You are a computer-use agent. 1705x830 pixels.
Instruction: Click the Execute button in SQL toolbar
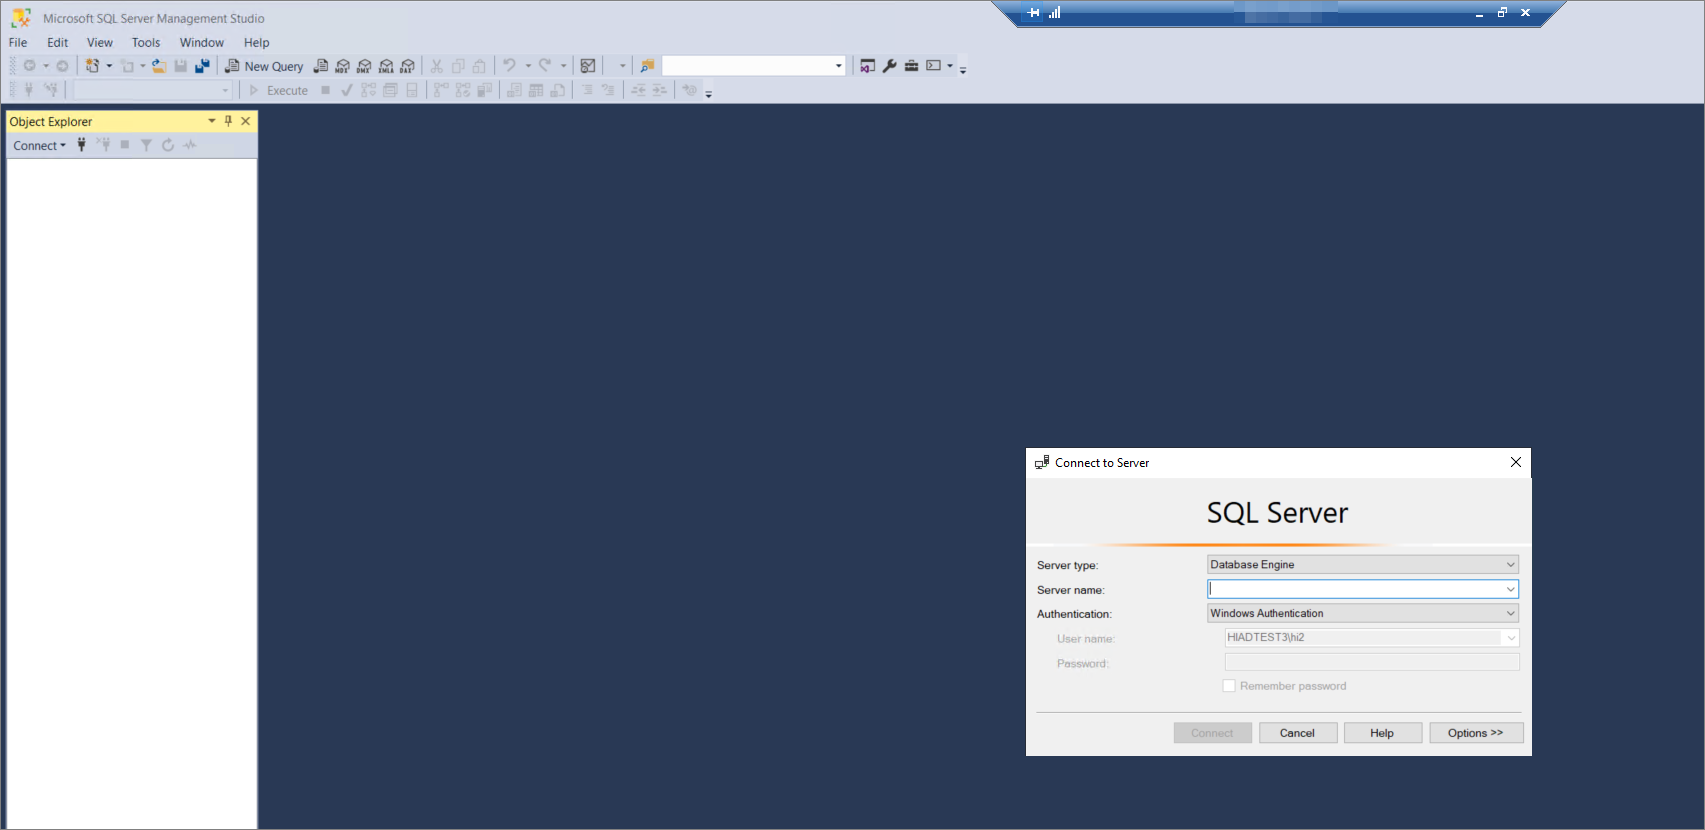click(278, 90)
